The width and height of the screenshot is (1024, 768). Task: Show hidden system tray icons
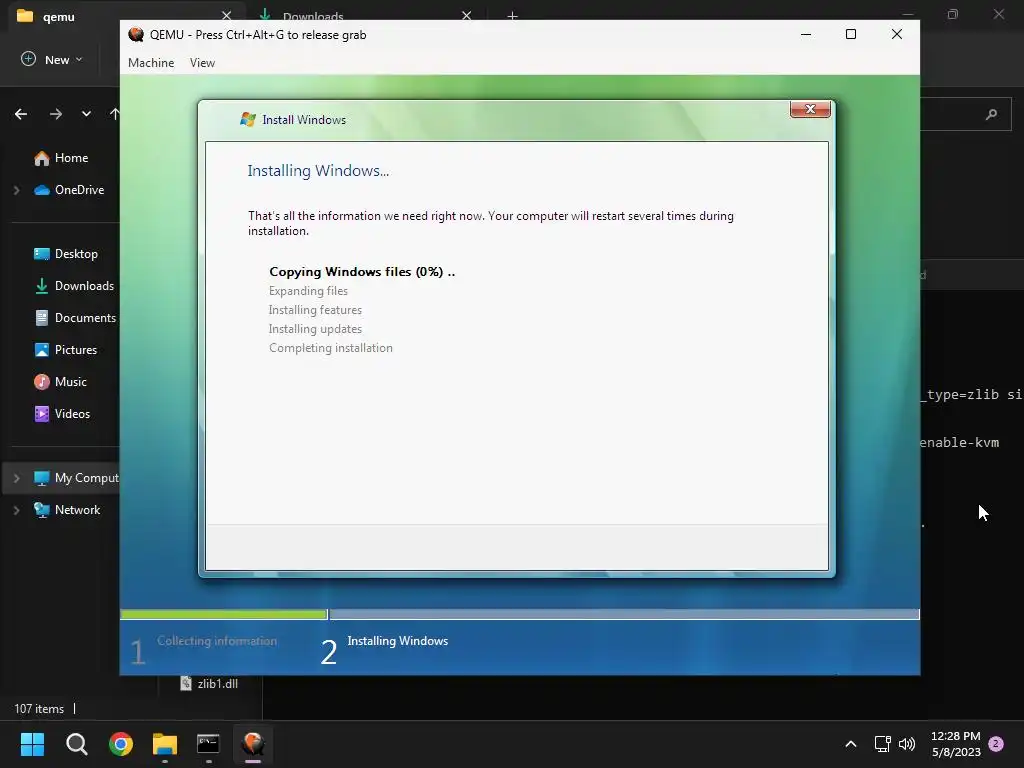click(850, 744)
